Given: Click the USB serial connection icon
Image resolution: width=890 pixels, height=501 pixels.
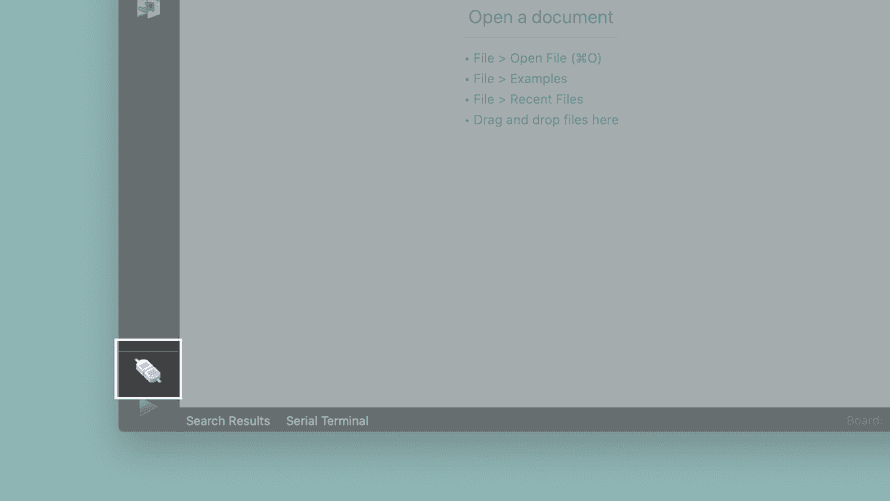Looking at the screenshot, I should pyautogui.click(x=148, y=371).
